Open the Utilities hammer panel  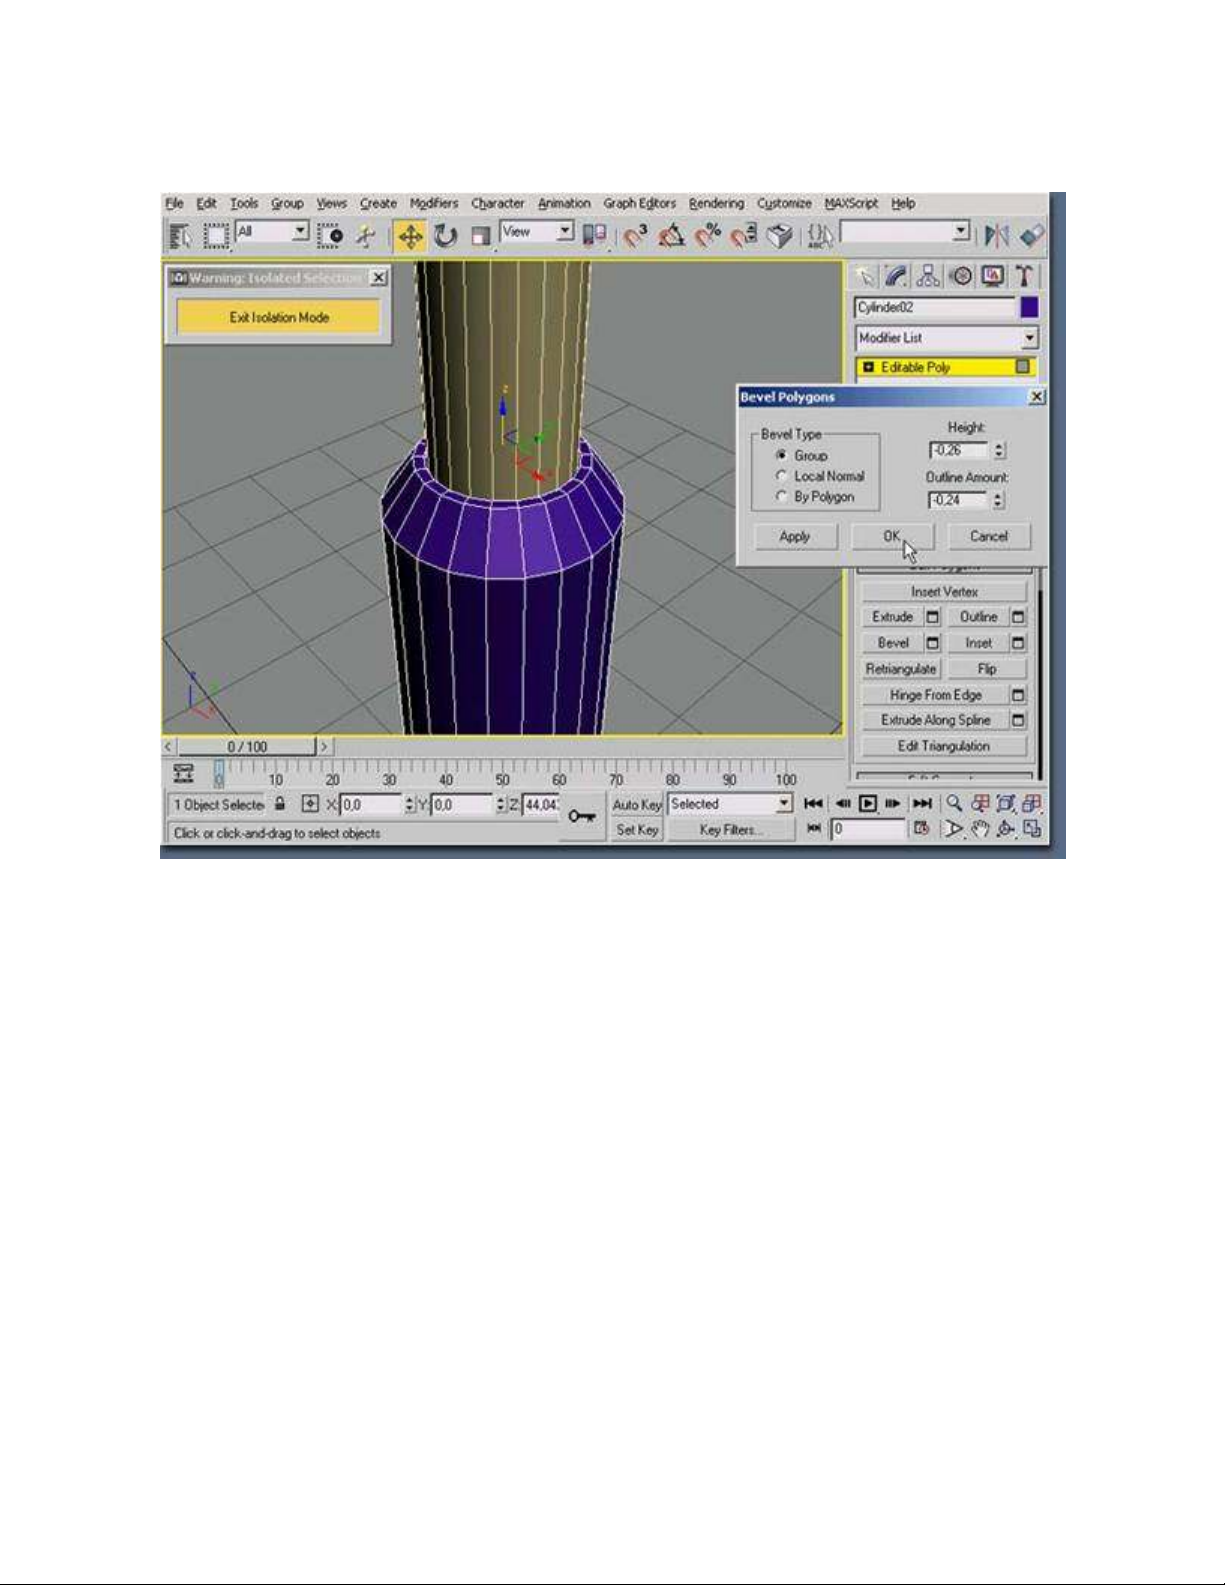click(x=1024, y=276)
